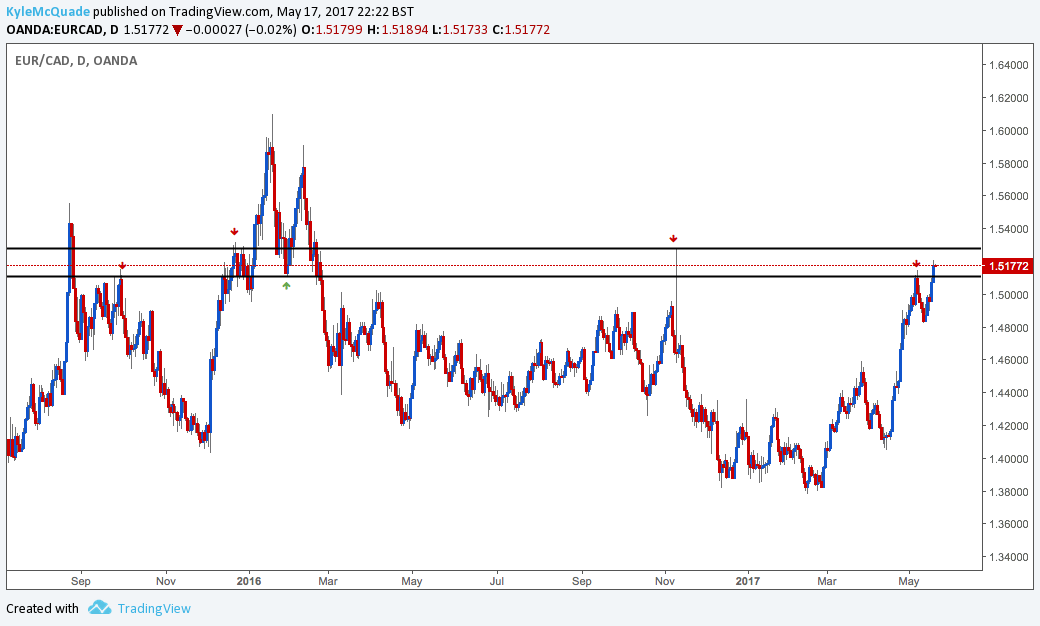This screenshot has height=626, width=1040.
Task: Click the 1.64000 price axis label
Action: pos(1008,65)
